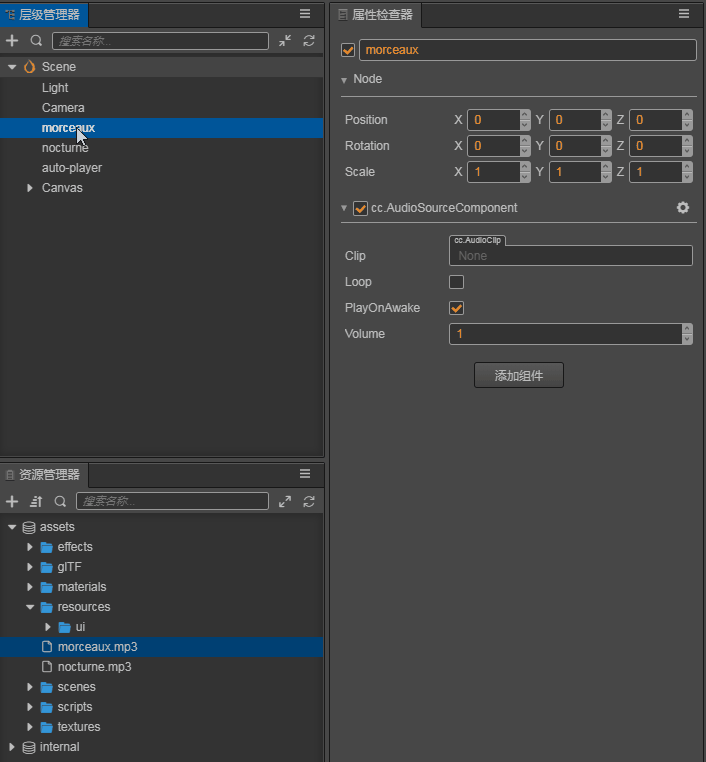706x762 pixels.
Task: Click the Clip AudioClip slot field
Action: 571,256
